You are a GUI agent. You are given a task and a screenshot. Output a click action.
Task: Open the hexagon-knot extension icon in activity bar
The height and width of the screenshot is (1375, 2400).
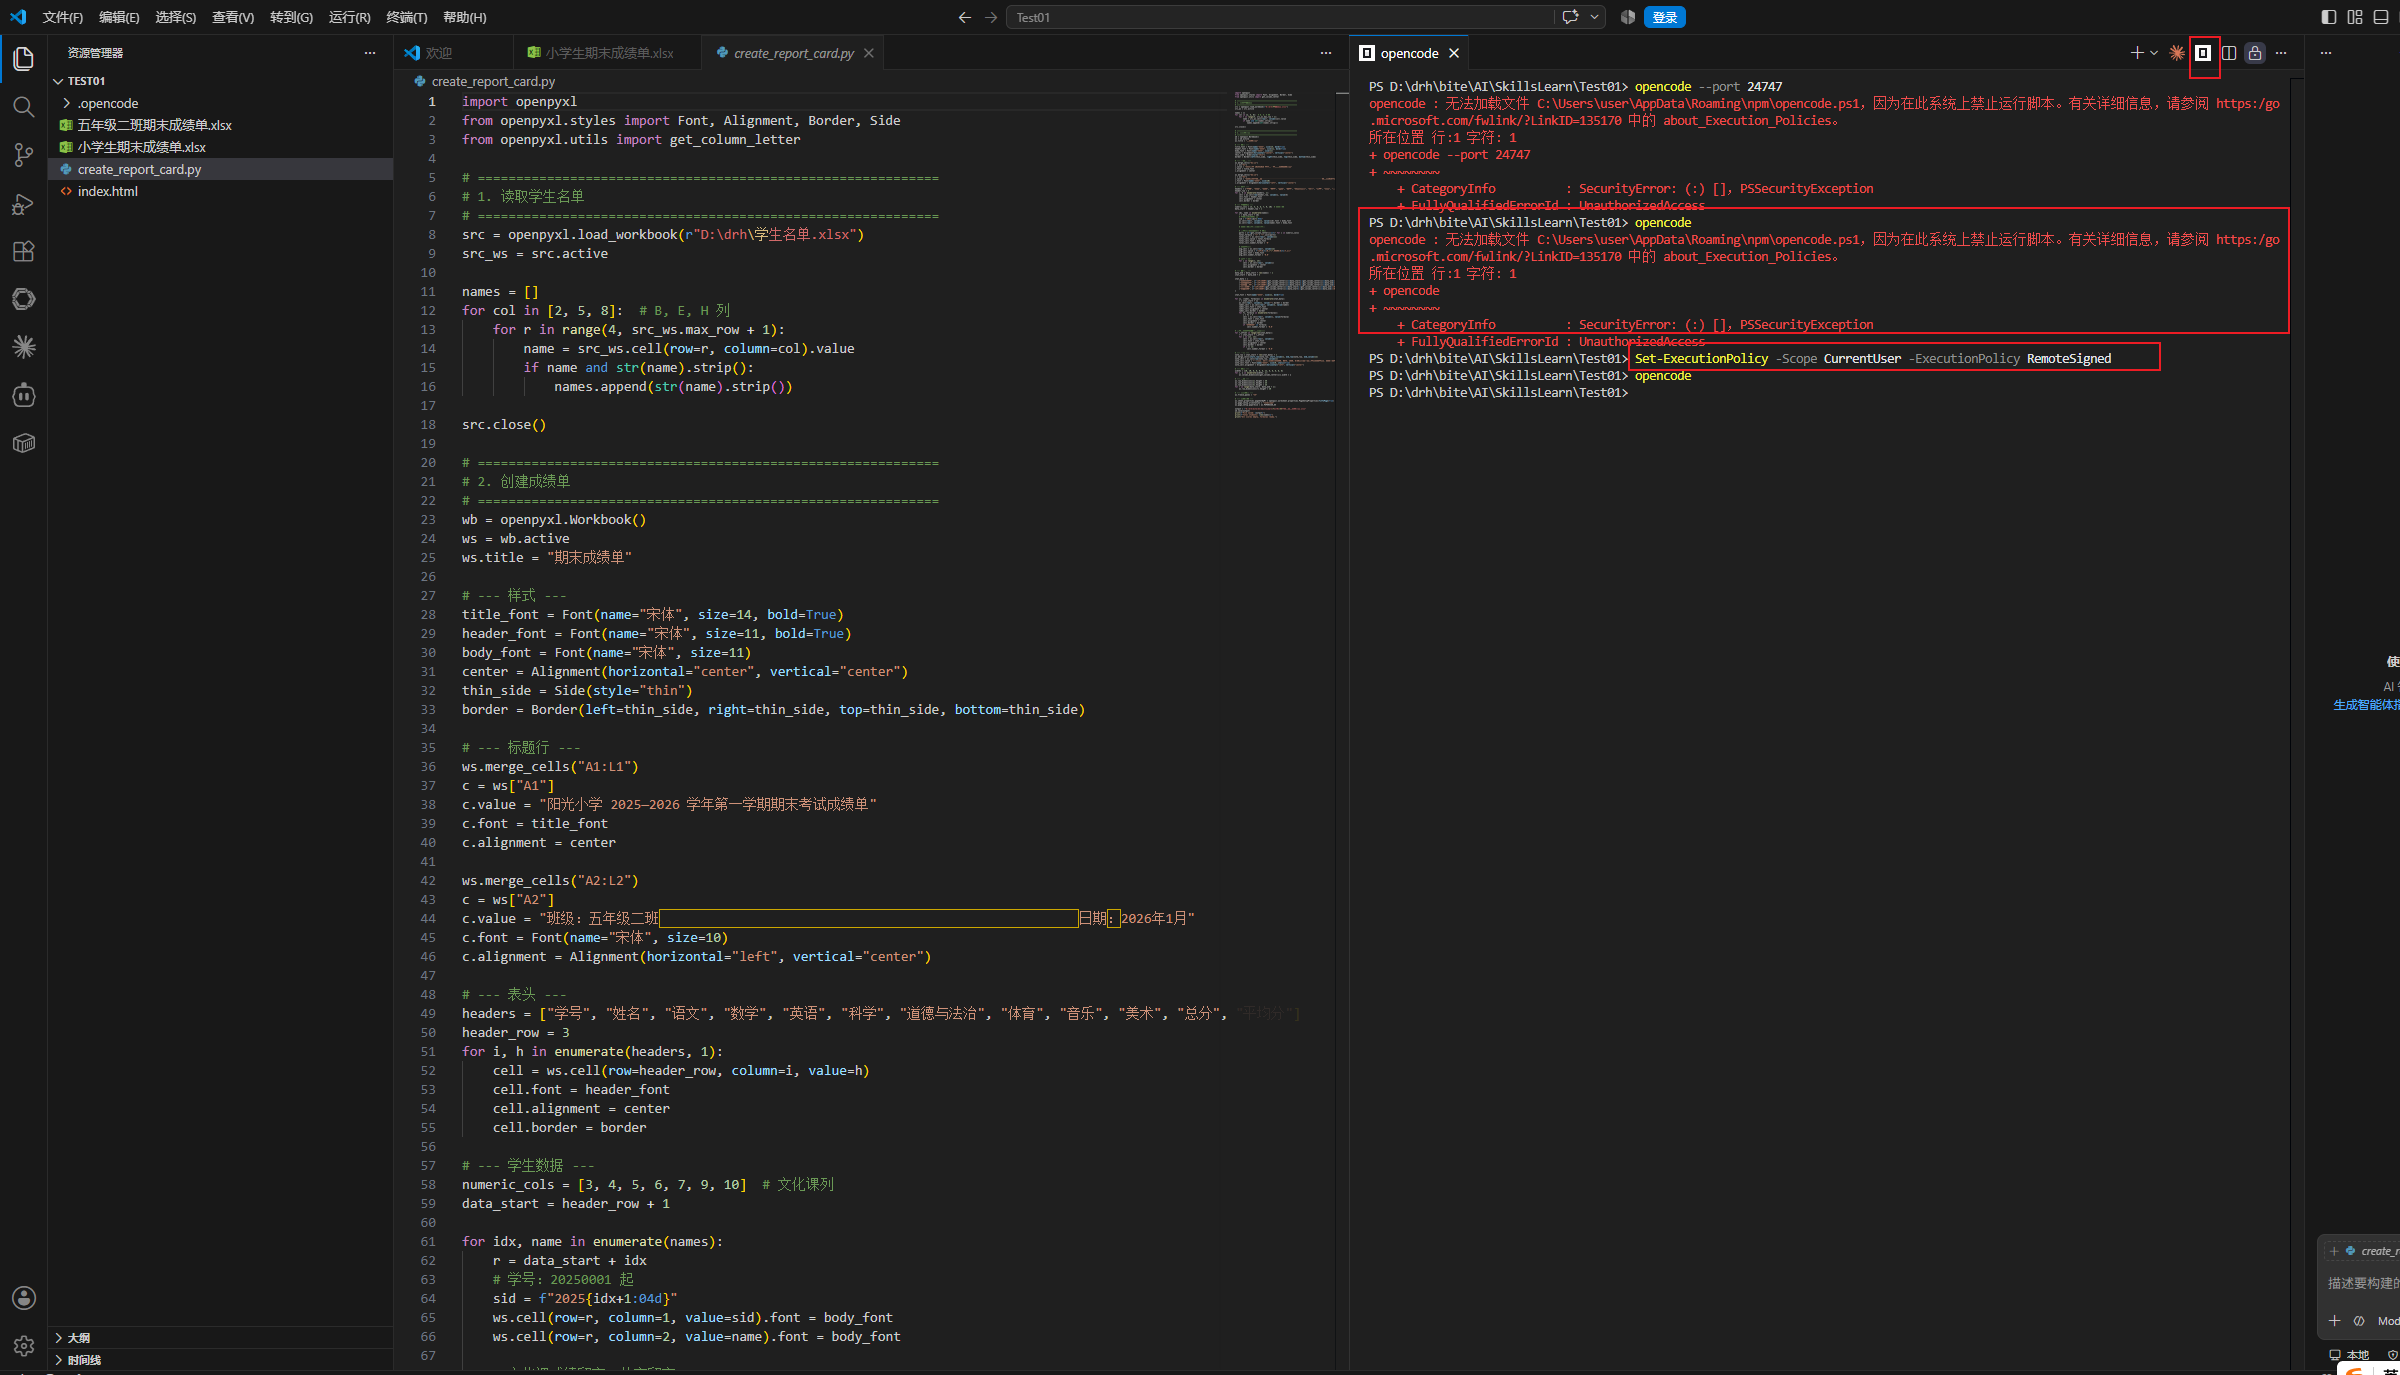point(24,299)
